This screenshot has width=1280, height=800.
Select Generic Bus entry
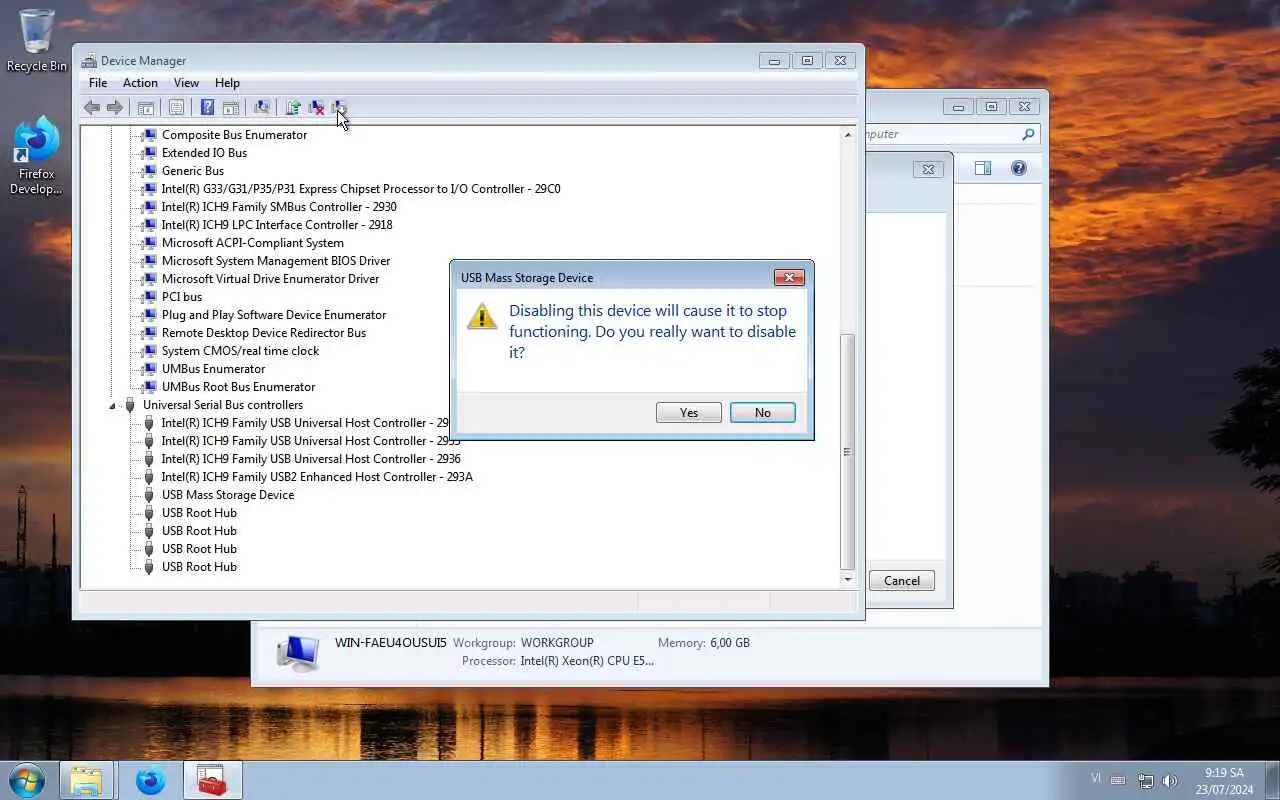click(193, 171)
